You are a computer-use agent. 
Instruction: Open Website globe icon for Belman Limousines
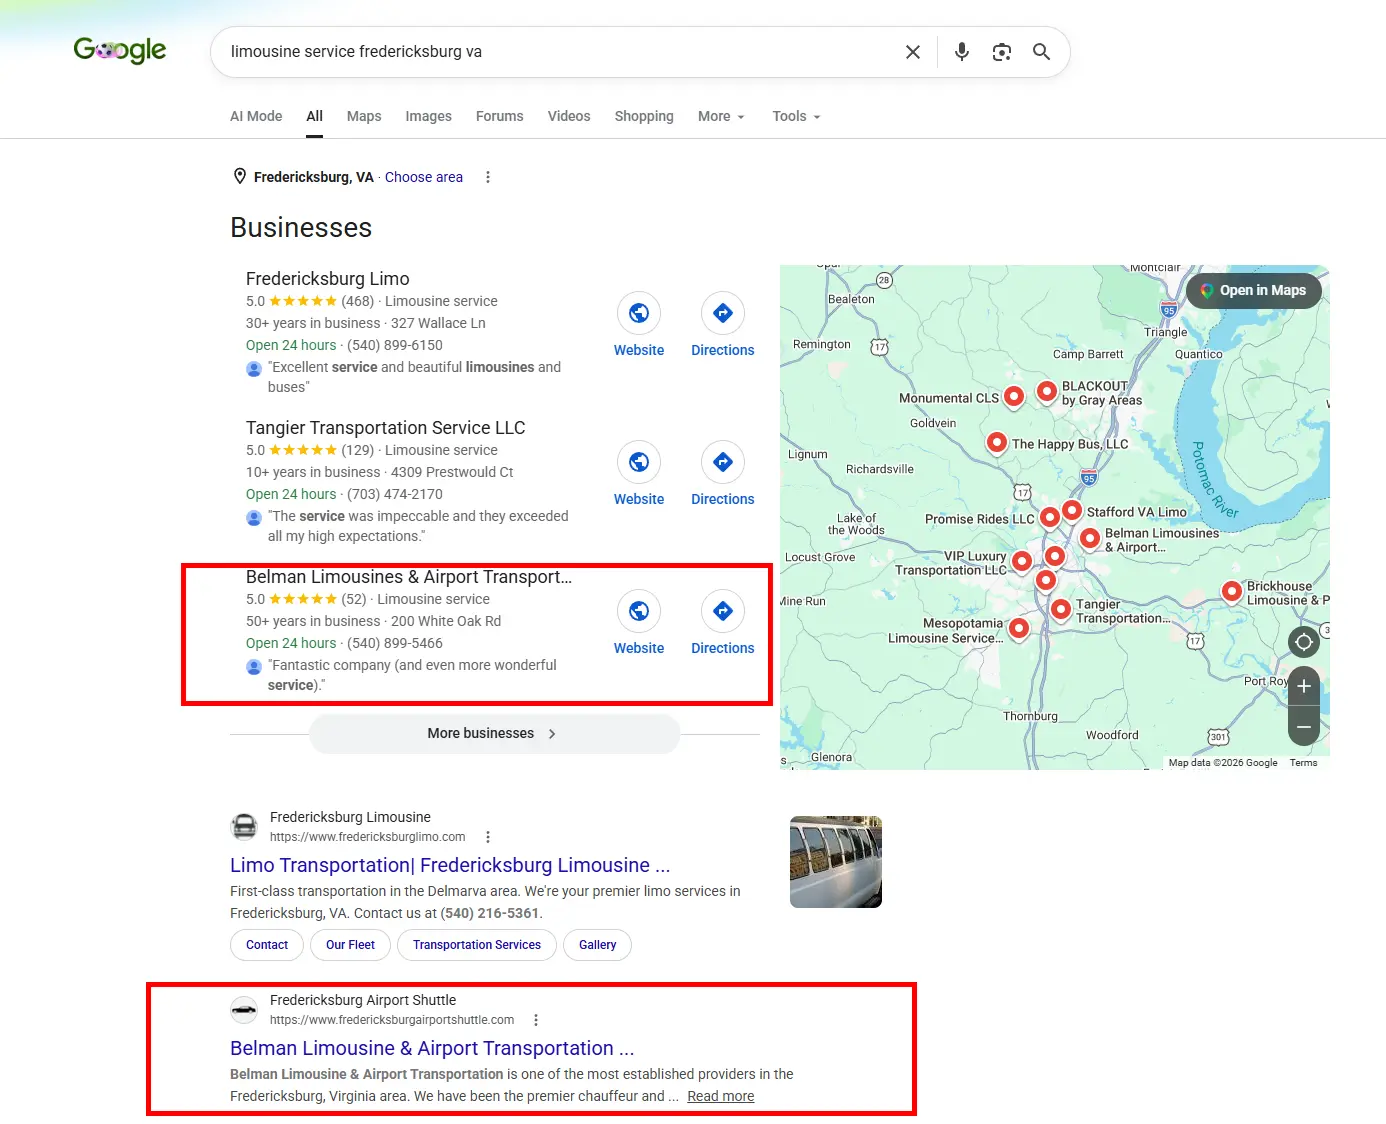[x=639, y=611]
